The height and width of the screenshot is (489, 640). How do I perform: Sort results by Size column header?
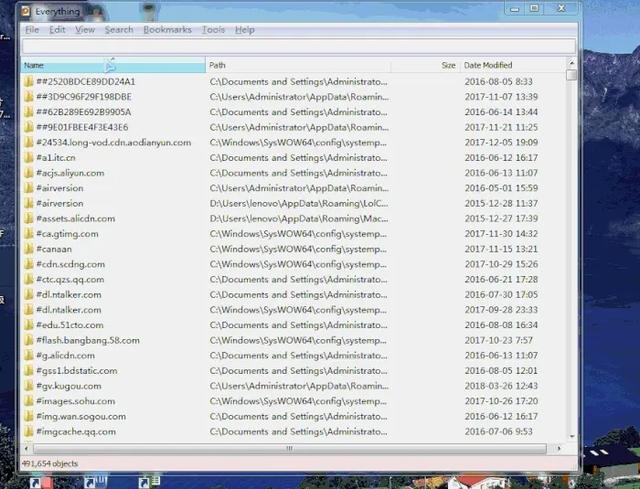pyautogui.click(x=425, y=65)
